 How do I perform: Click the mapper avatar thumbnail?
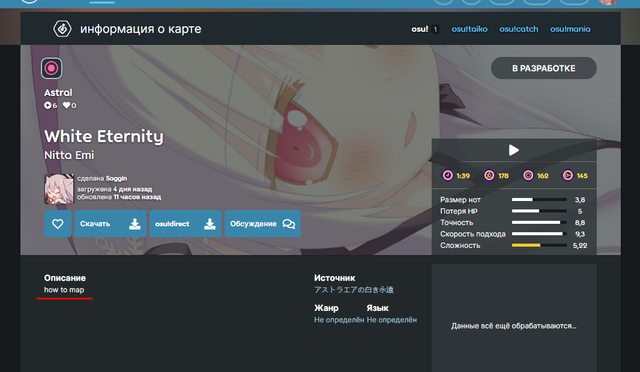59,189
